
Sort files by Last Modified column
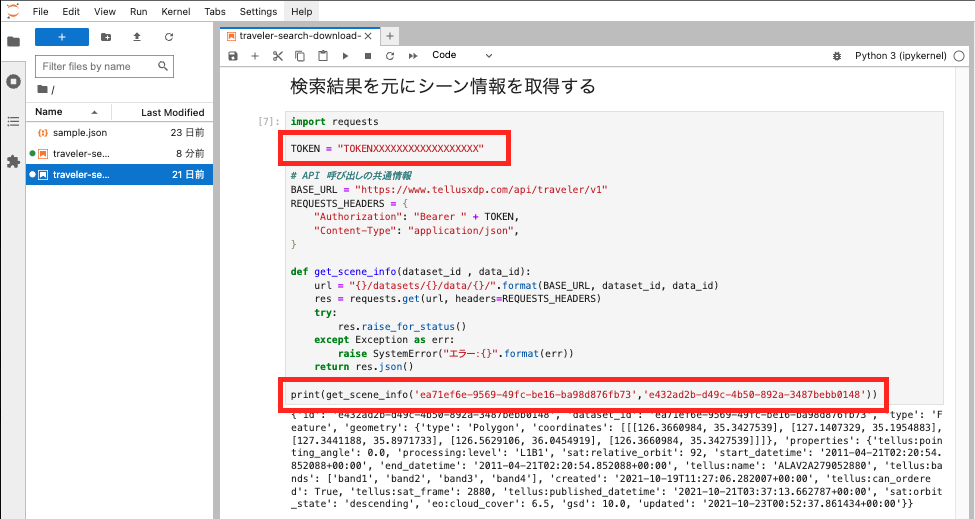(163, 113)
